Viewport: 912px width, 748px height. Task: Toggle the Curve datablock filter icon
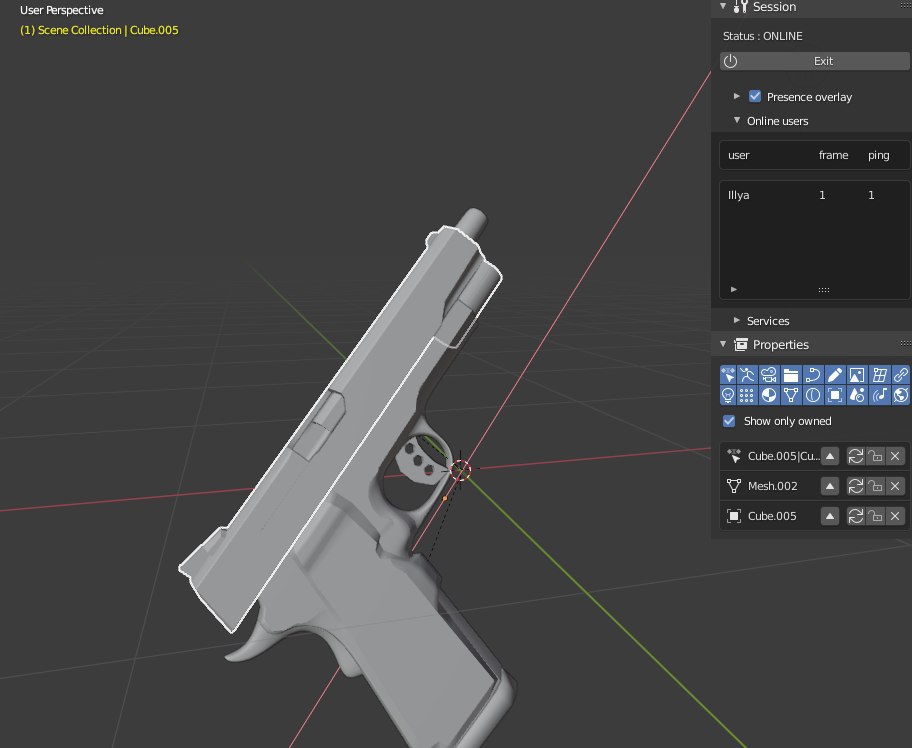pos(813,375)
